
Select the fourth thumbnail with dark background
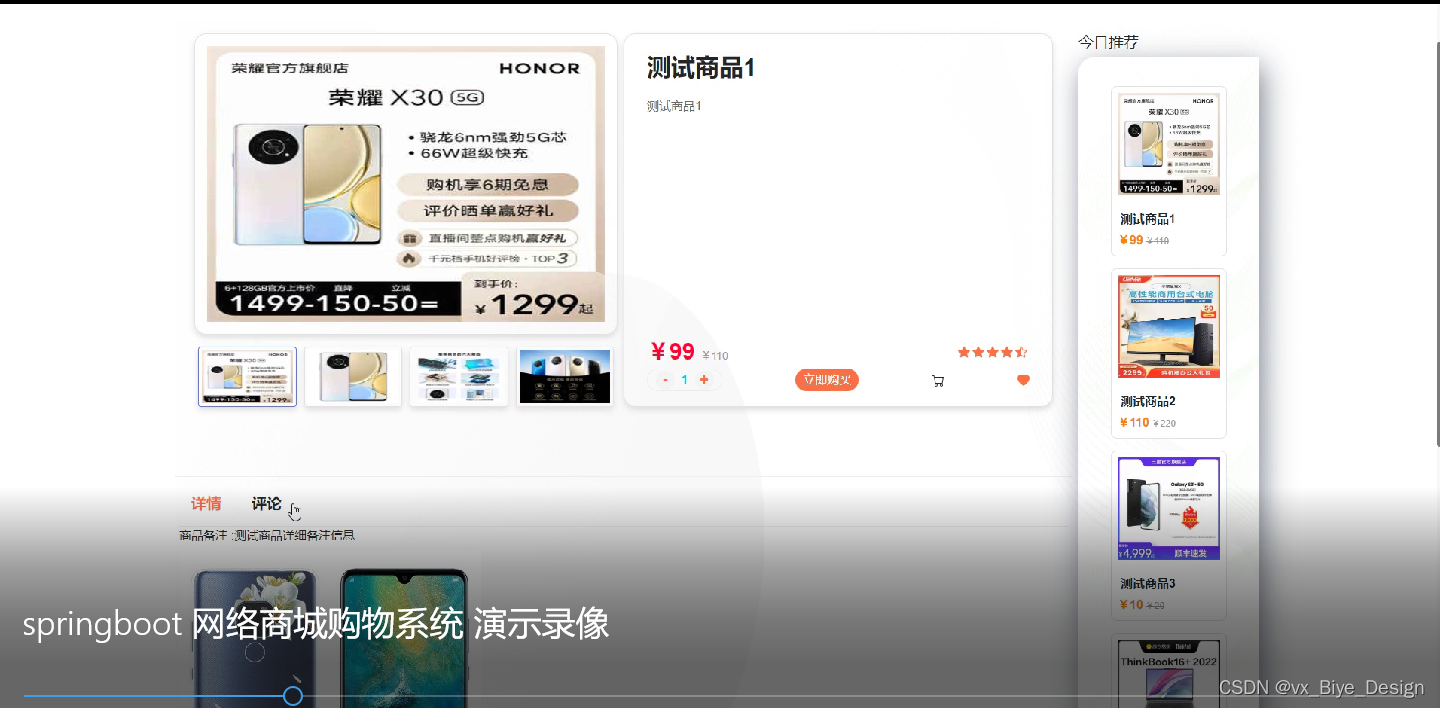pos(565,377)
